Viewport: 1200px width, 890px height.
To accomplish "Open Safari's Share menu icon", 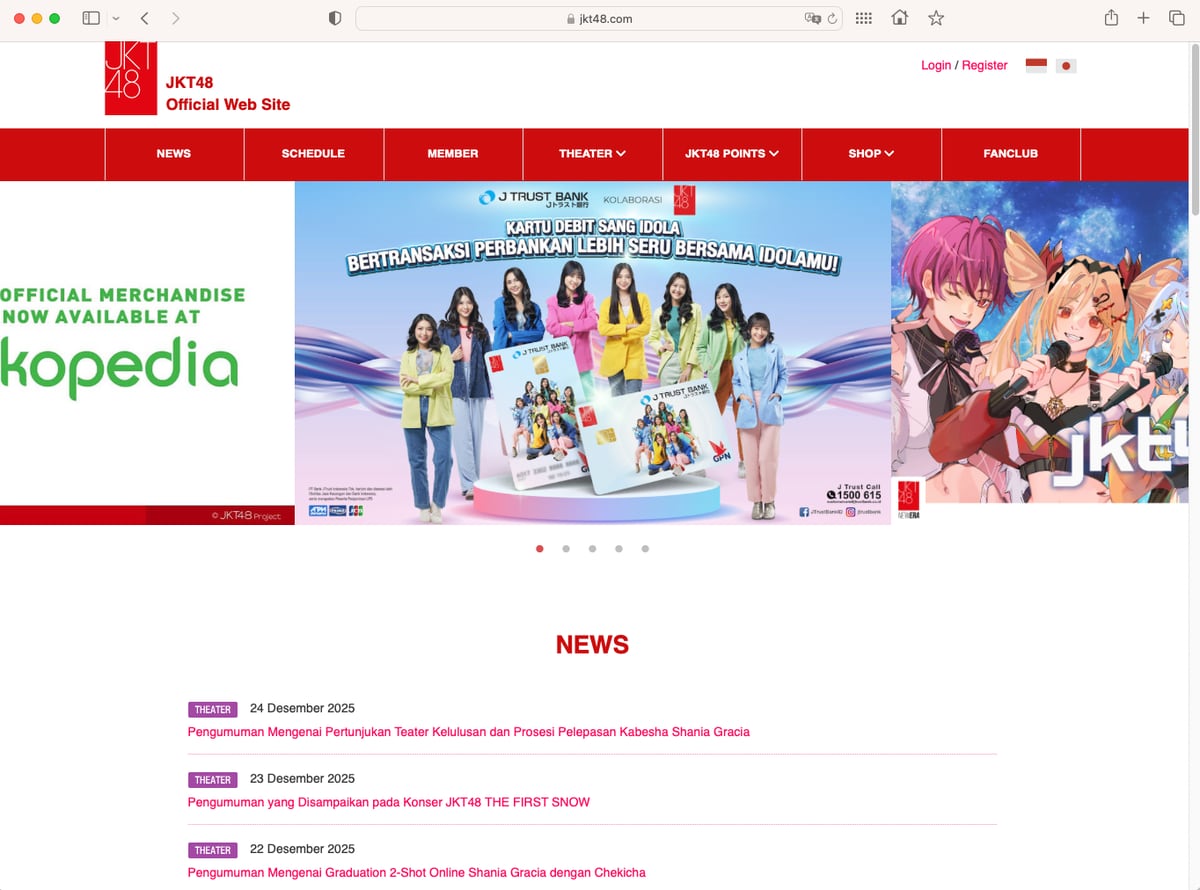I will coord(1111,17).
